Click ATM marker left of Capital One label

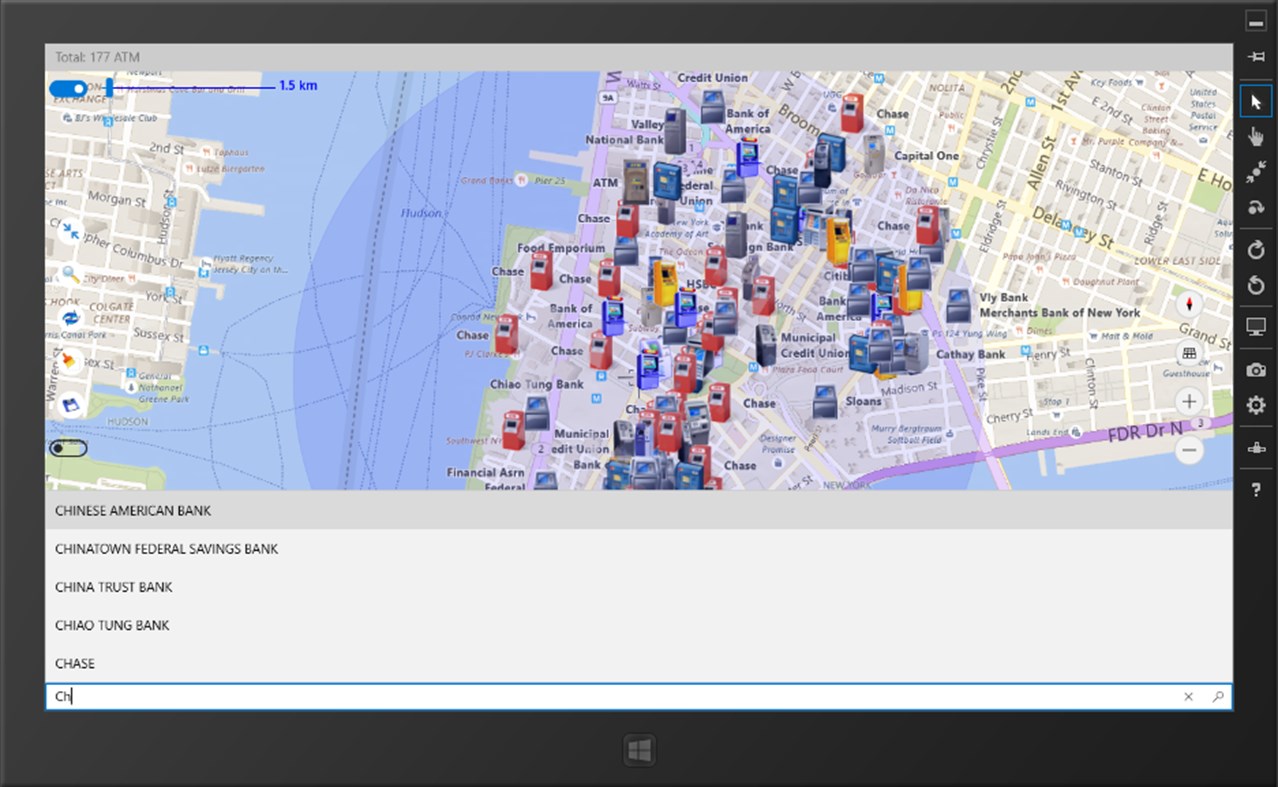pos(874,154)
